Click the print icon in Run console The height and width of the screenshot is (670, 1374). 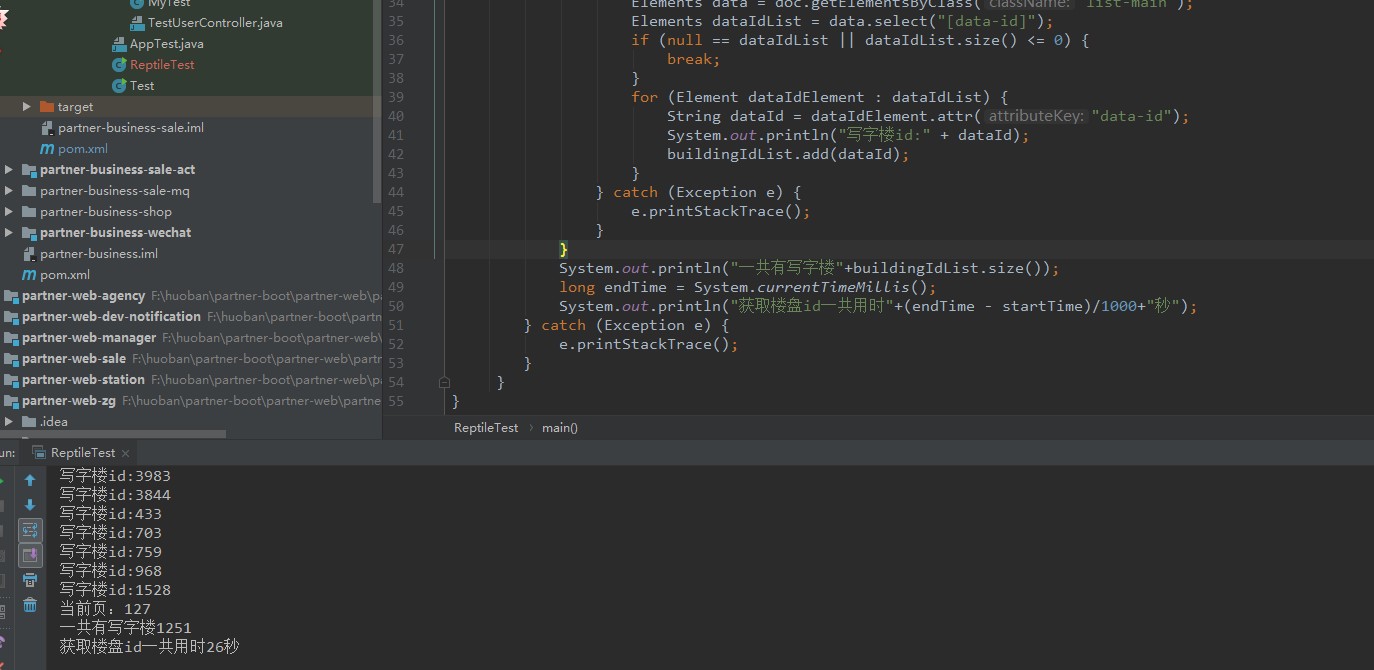point(30,580)
